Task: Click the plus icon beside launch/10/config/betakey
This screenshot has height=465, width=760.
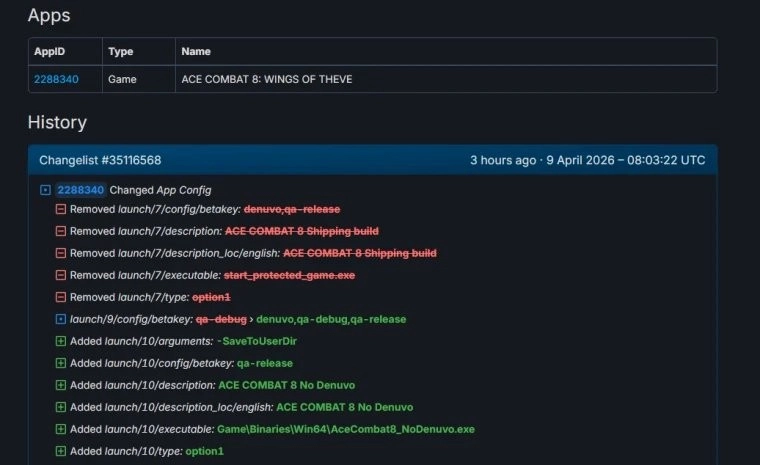Action: pos(61,363)
